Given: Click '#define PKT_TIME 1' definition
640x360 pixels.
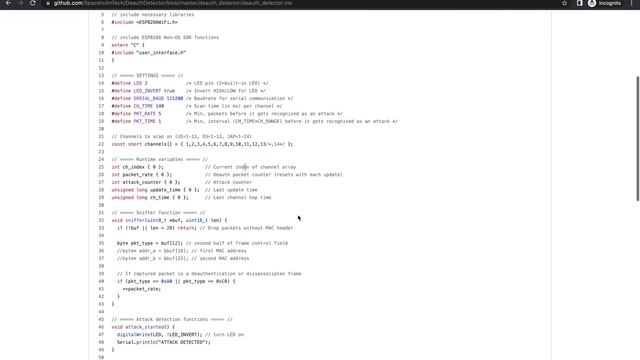Looking at the screenshot, I should (136, 121).
